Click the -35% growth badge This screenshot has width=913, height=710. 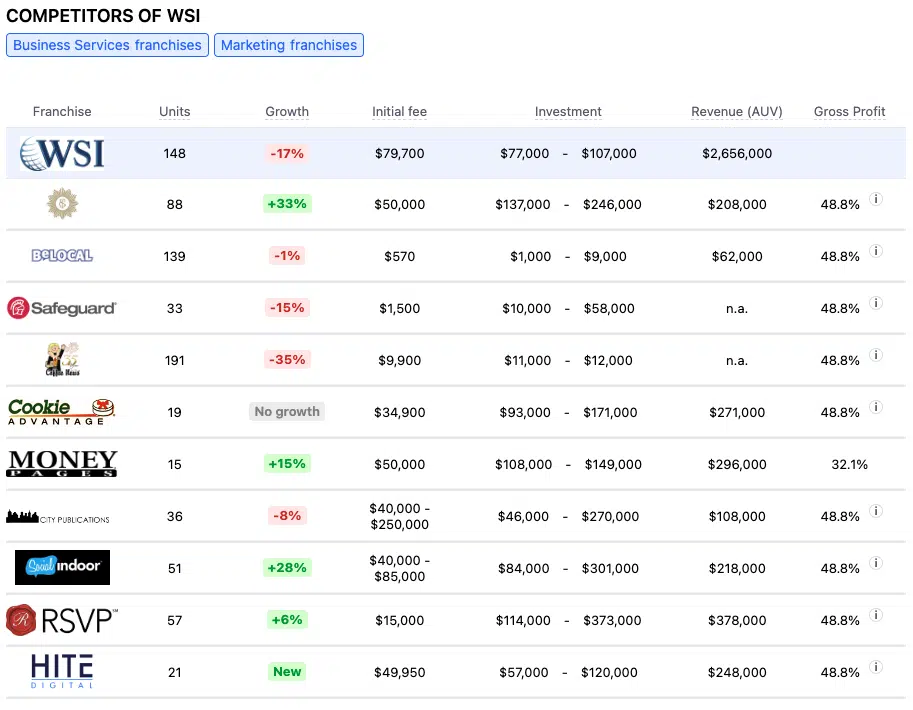click(287, 359)
